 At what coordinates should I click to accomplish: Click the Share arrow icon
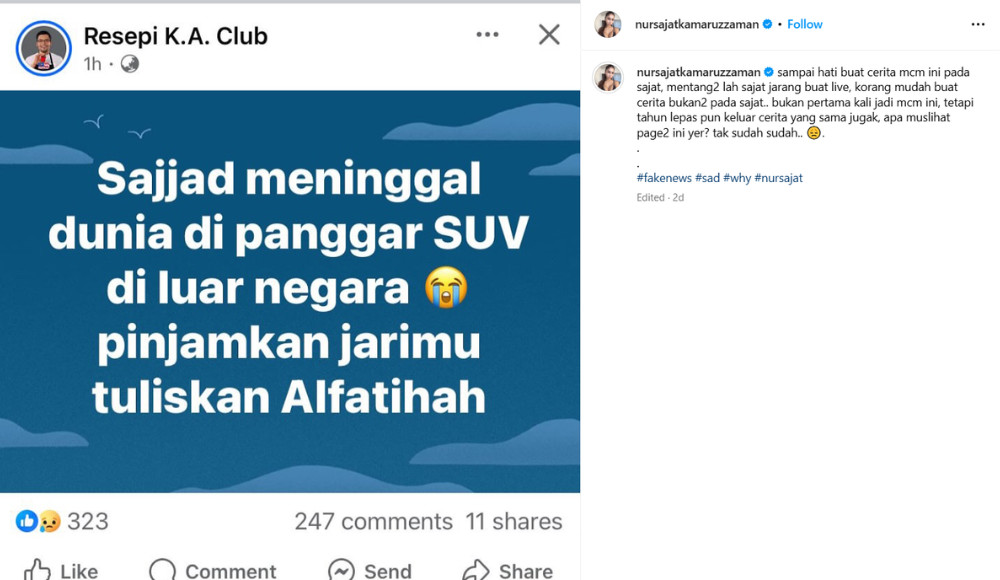pos(476,570)
